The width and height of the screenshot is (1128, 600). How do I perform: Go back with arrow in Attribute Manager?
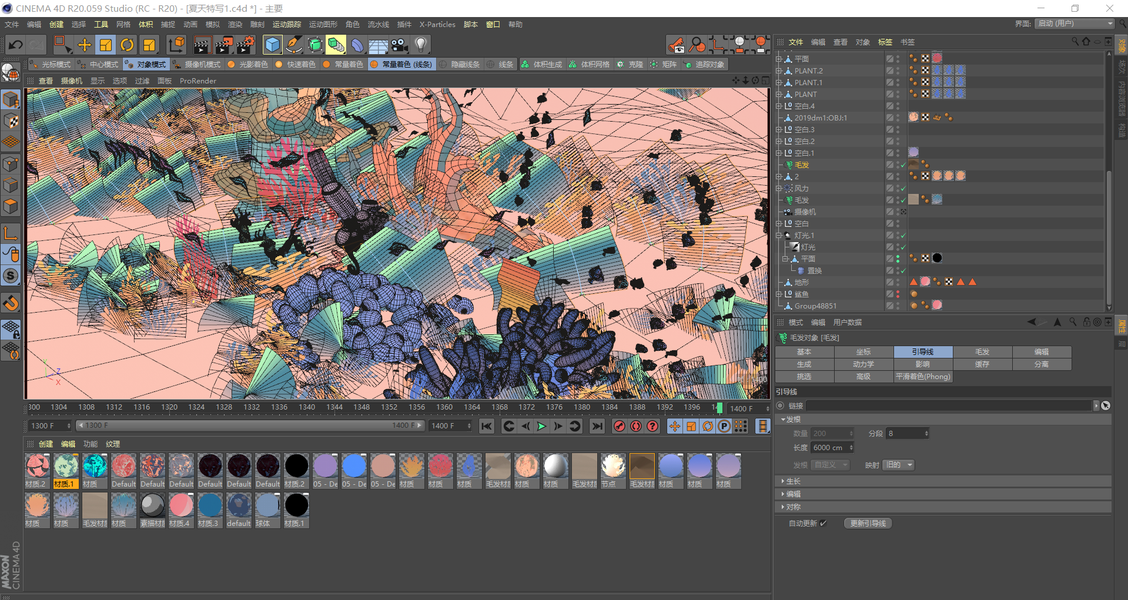coord(1032,322)
